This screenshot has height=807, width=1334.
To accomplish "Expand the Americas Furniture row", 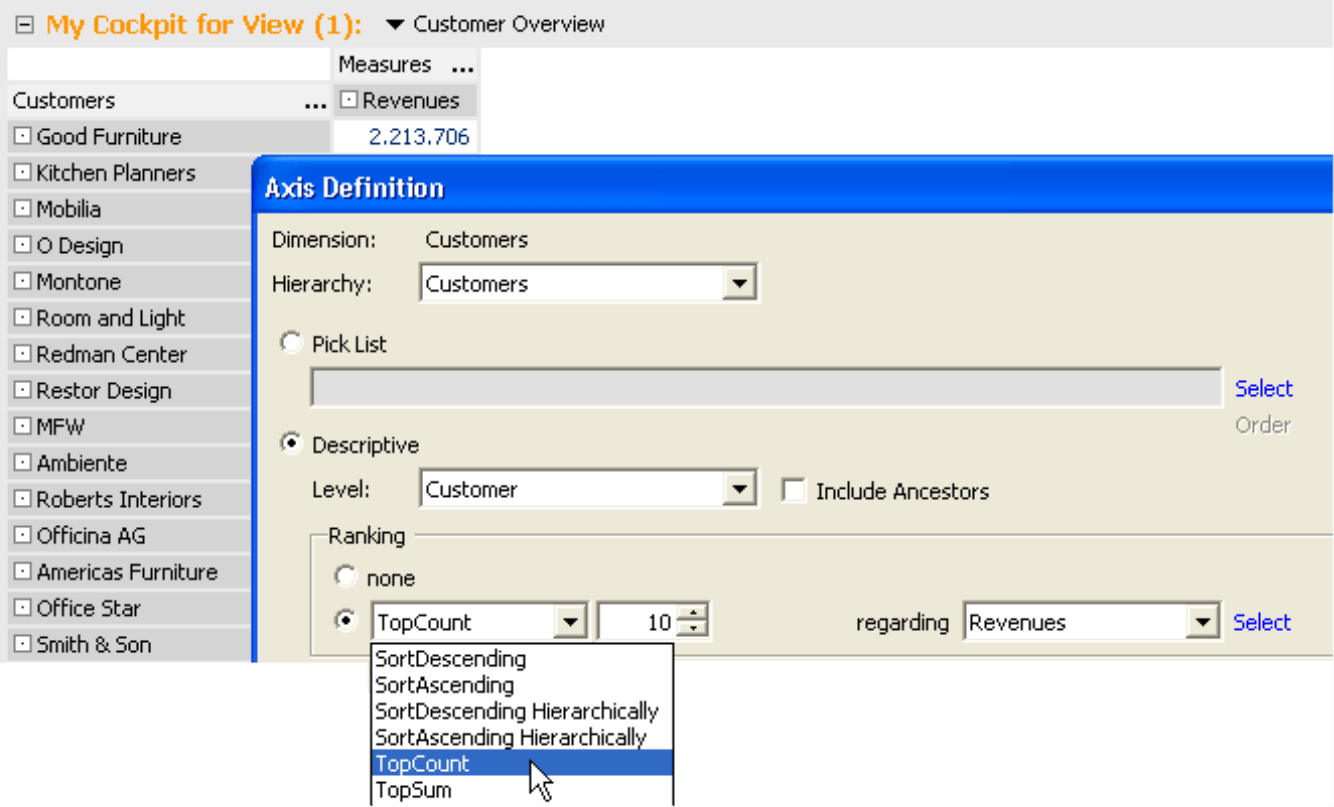I will pyautogui.click(x=22, y=572).
